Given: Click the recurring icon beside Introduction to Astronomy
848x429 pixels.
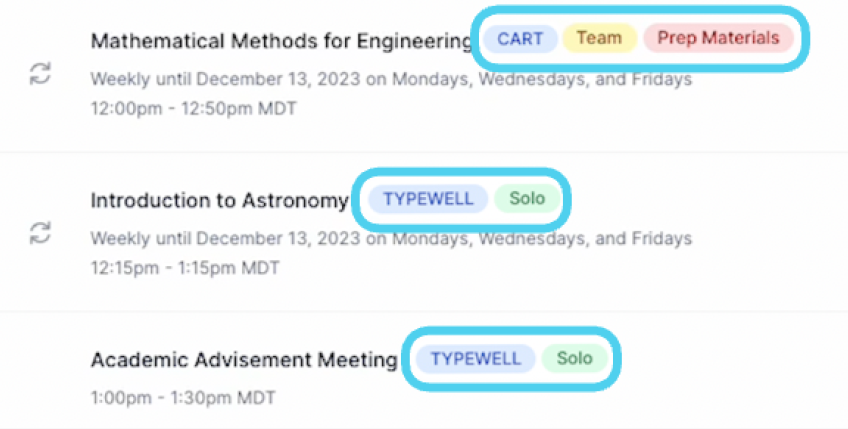Looking at the screenshot, I should tap(39, 233).
